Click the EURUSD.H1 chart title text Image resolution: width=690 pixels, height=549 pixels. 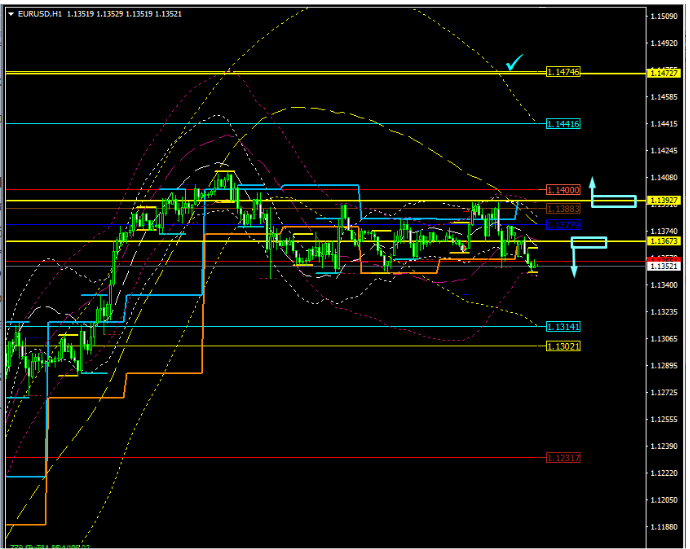point(40,14)
